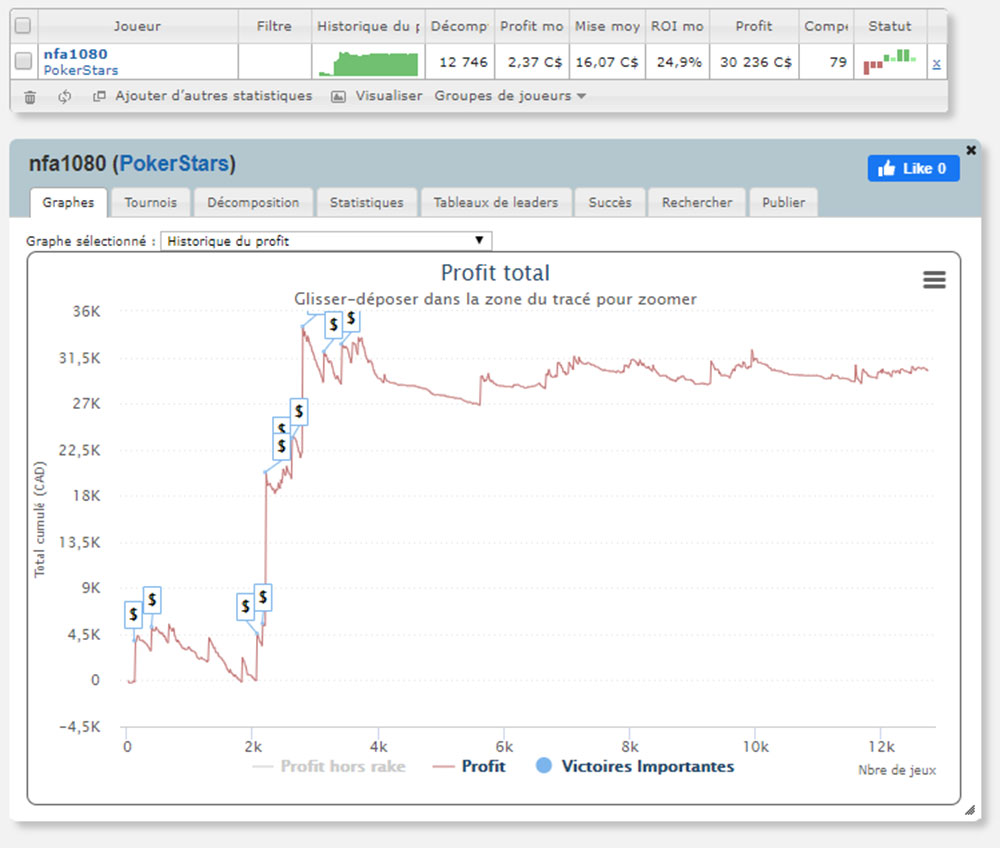The image size is (1000, 848).
Task: Close the nfa1080 player panel
Action: click(x=971, y=150)
